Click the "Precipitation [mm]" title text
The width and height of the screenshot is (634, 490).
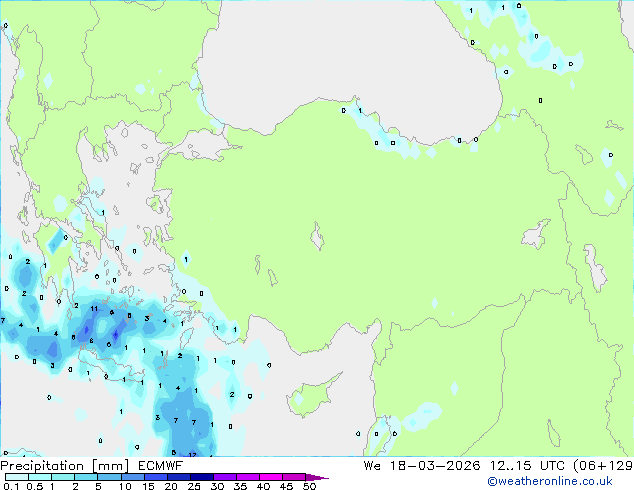point(65,466)
